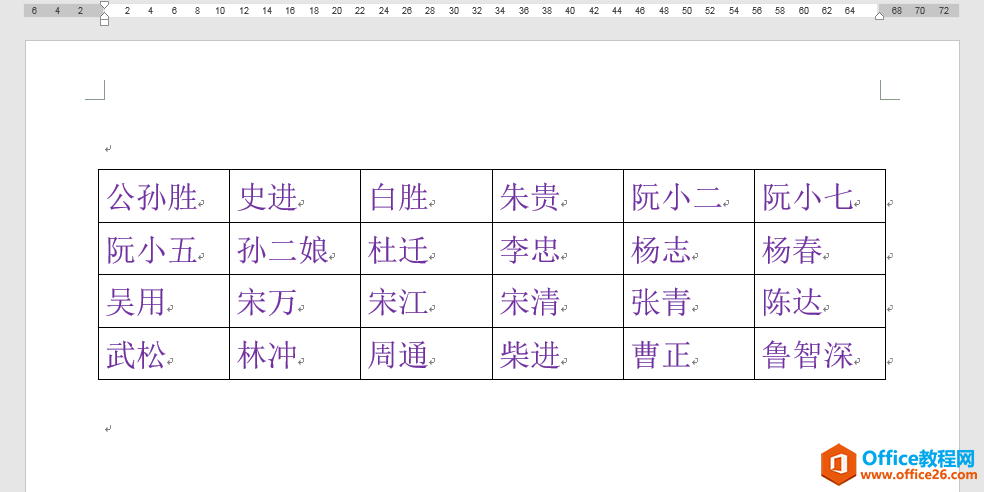Viewport: 984px width, 492px height.
Task: Click the table cell containing 柴进
Action: coord(558,353)
